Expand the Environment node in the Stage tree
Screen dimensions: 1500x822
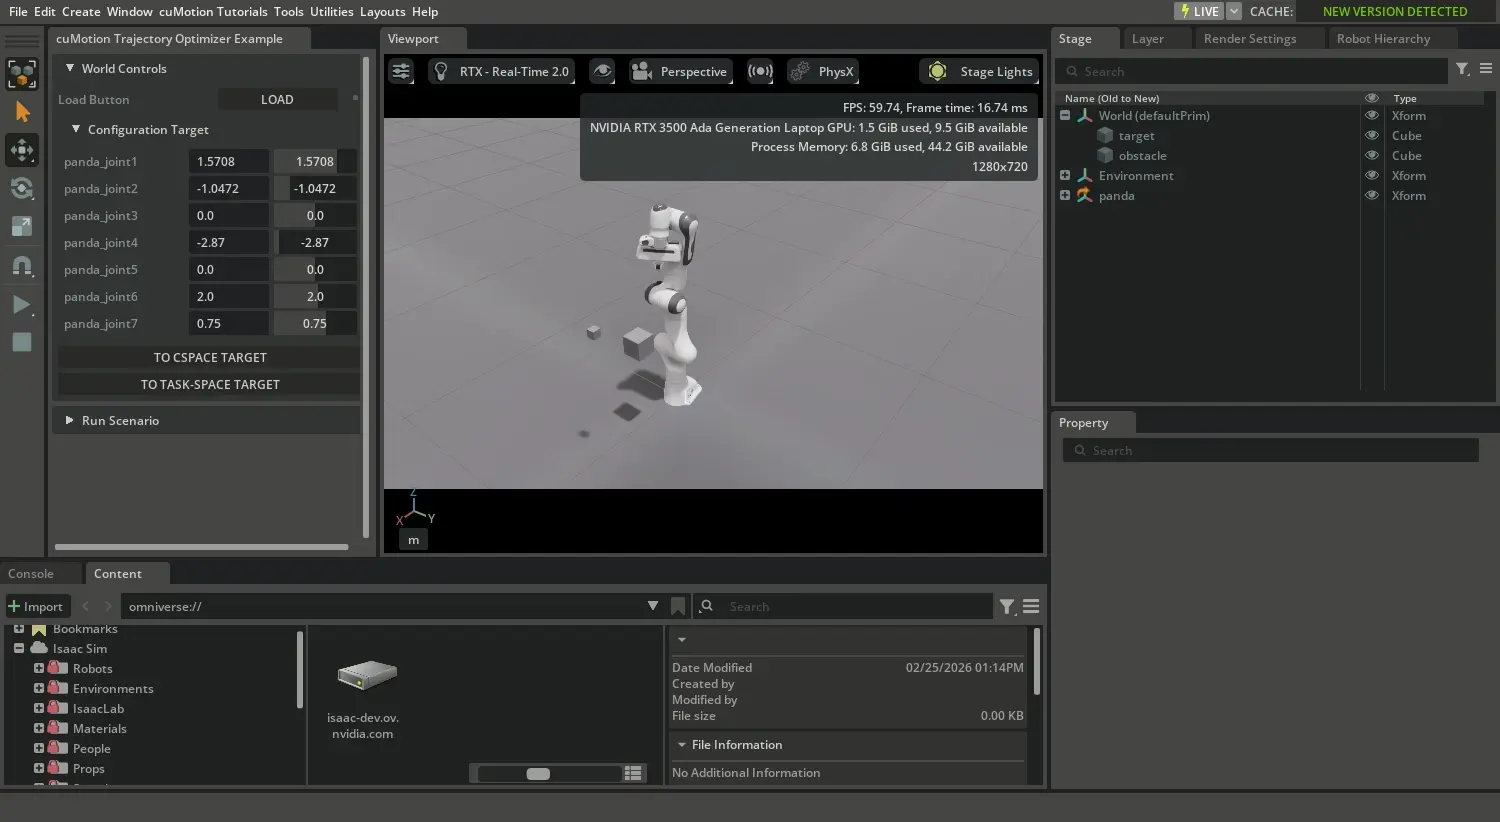click(1064, 175)
